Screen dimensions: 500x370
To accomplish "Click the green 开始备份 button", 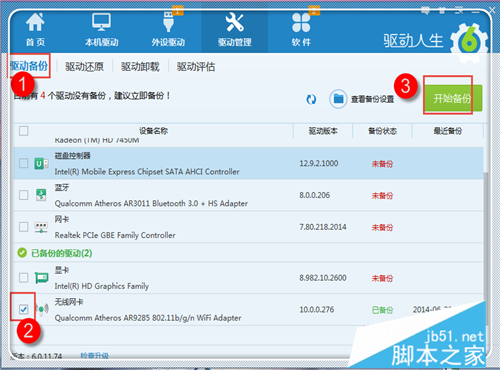I will [x=453, y=98].
